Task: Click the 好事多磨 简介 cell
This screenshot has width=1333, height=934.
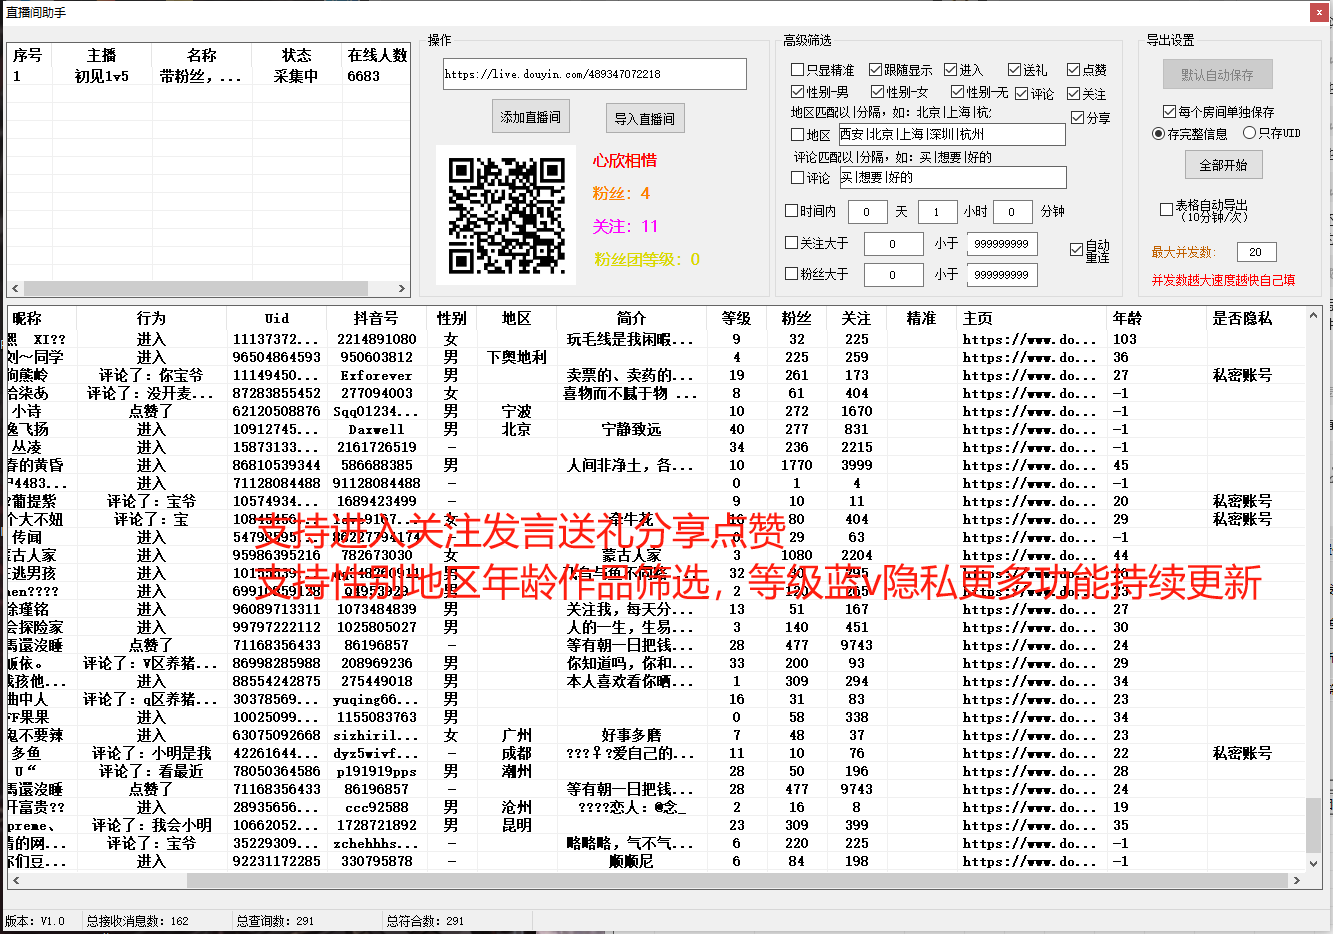Action: 632,735
